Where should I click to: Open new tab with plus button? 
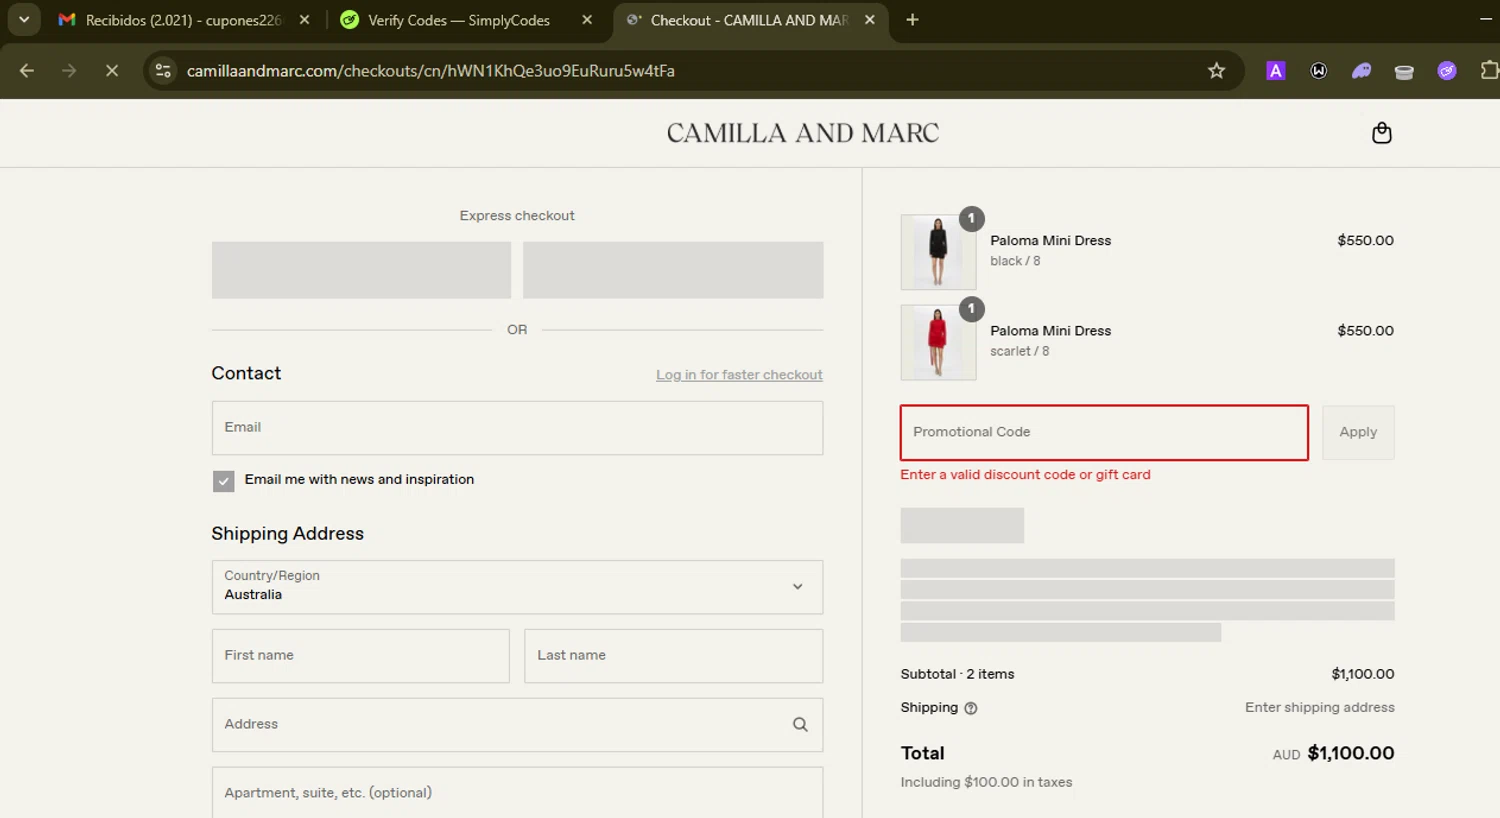click(912, 20)
